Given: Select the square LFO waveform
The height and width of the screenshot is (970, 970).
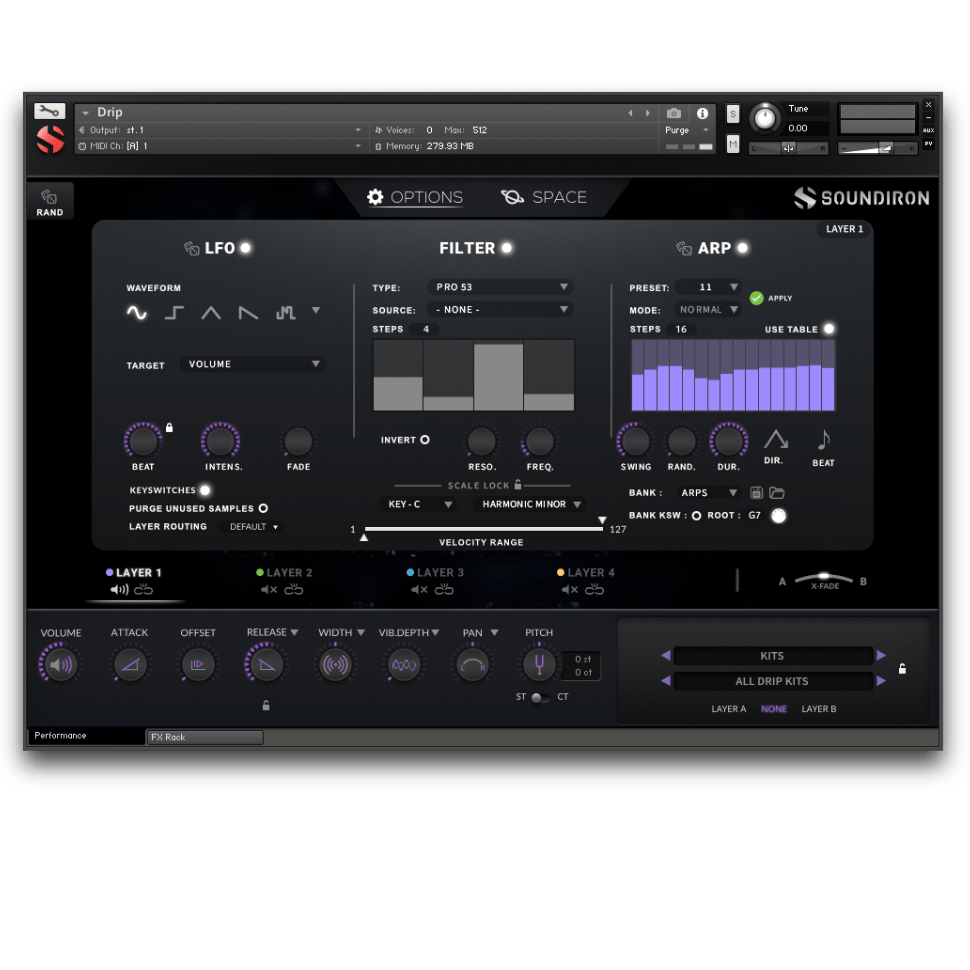Looking at the screenshot, I should [x=174, y=313].
